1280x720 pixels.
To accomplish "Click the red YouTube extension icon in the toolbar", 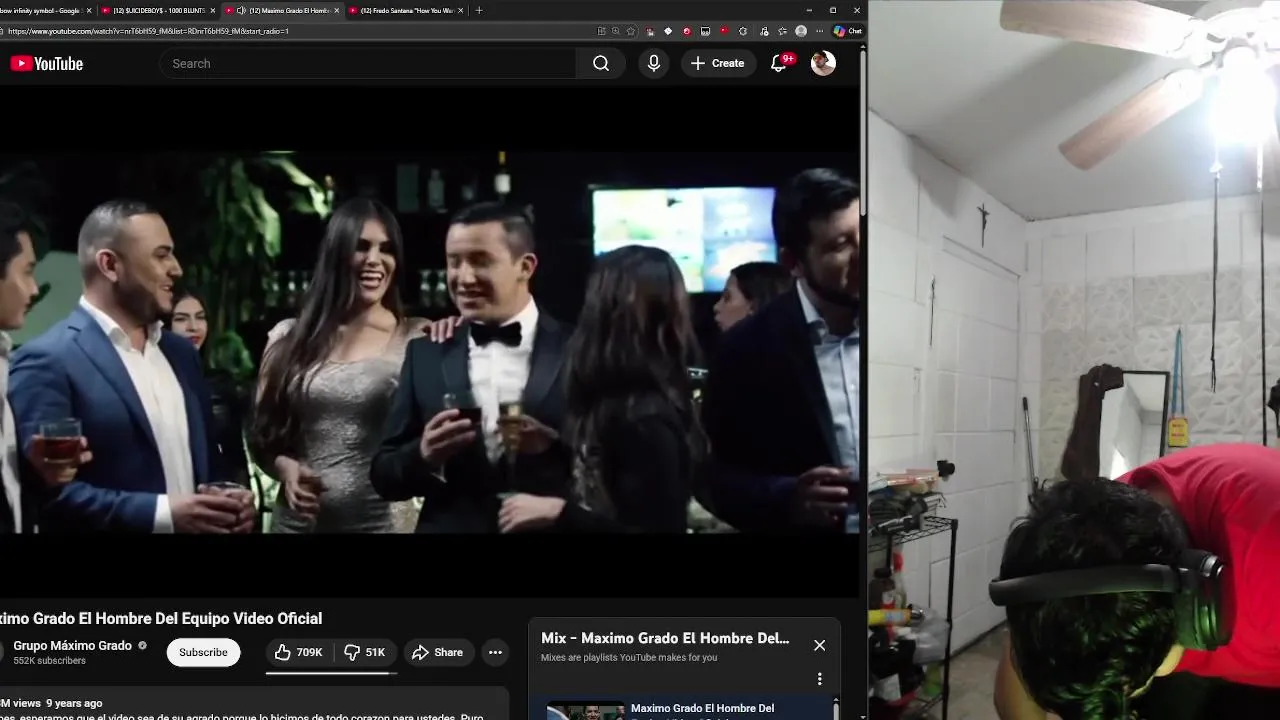I will (x=724, y=31).
